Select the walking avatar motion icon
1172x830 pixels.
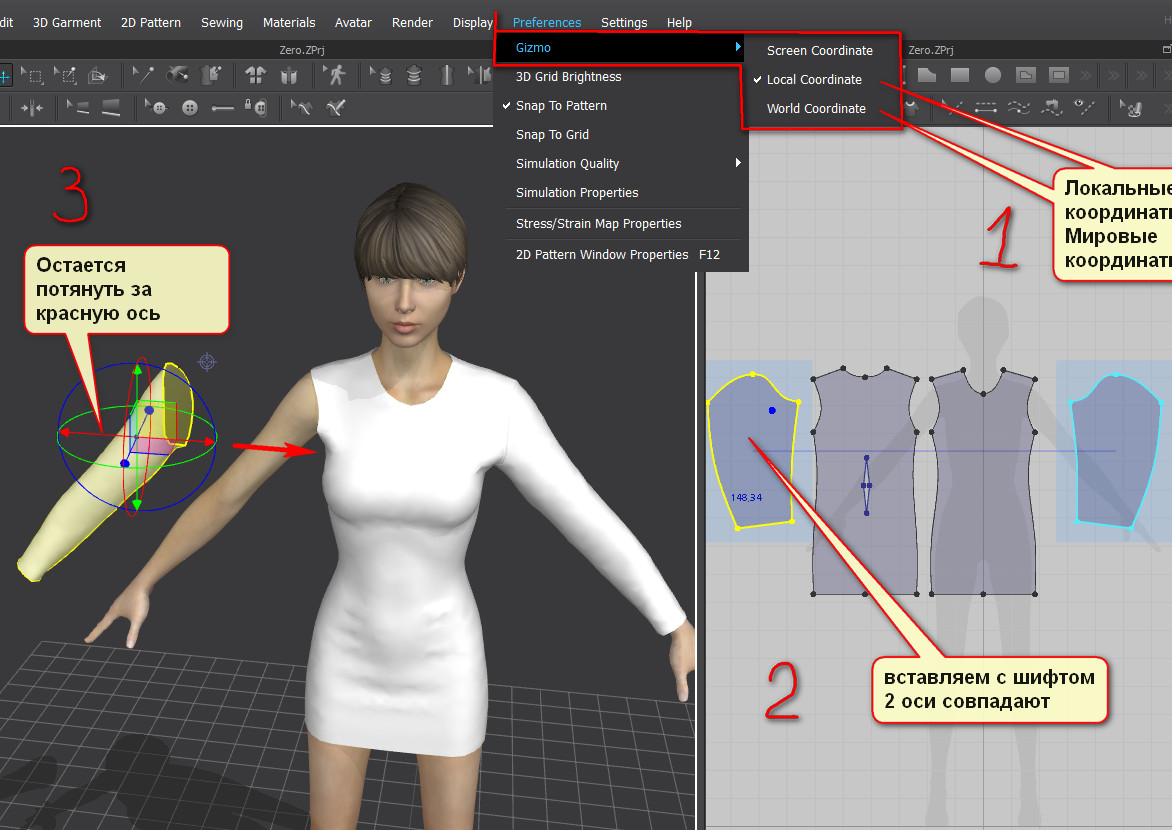[x=335, y=75]
